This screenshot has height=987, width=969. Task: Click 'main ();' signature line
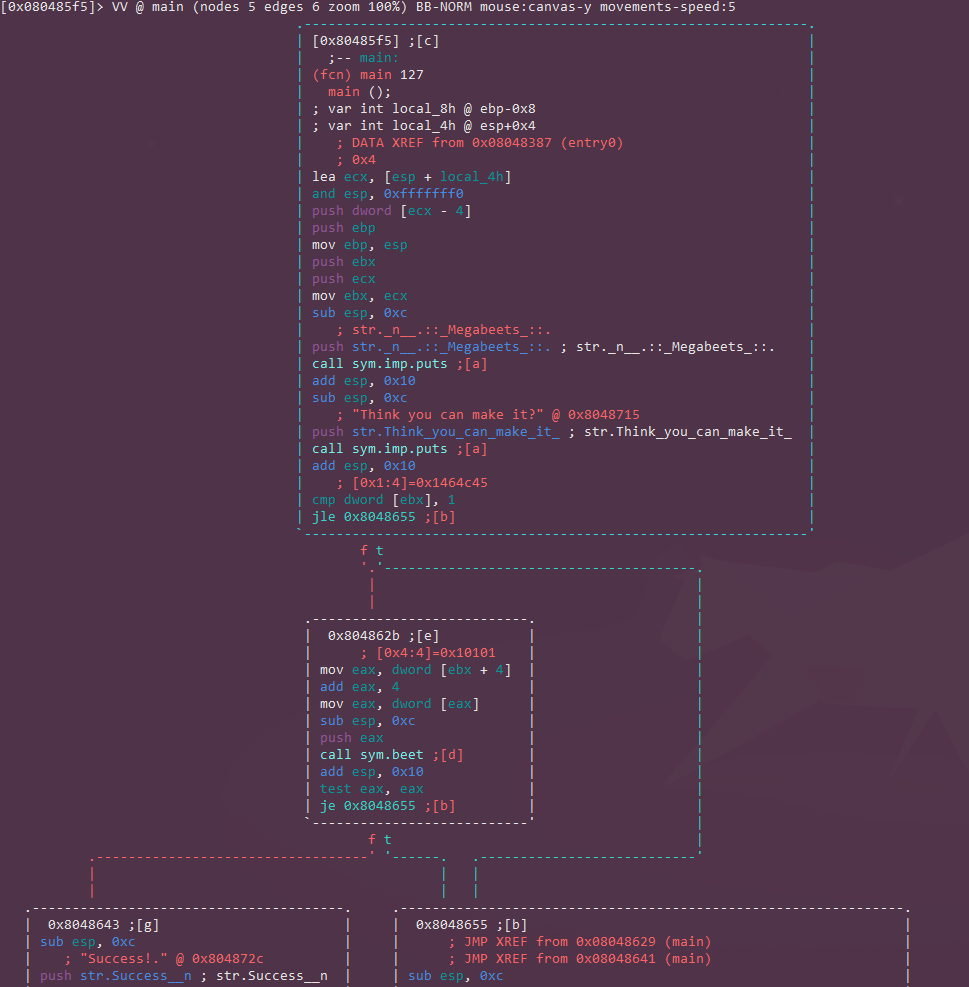point(360,92)
